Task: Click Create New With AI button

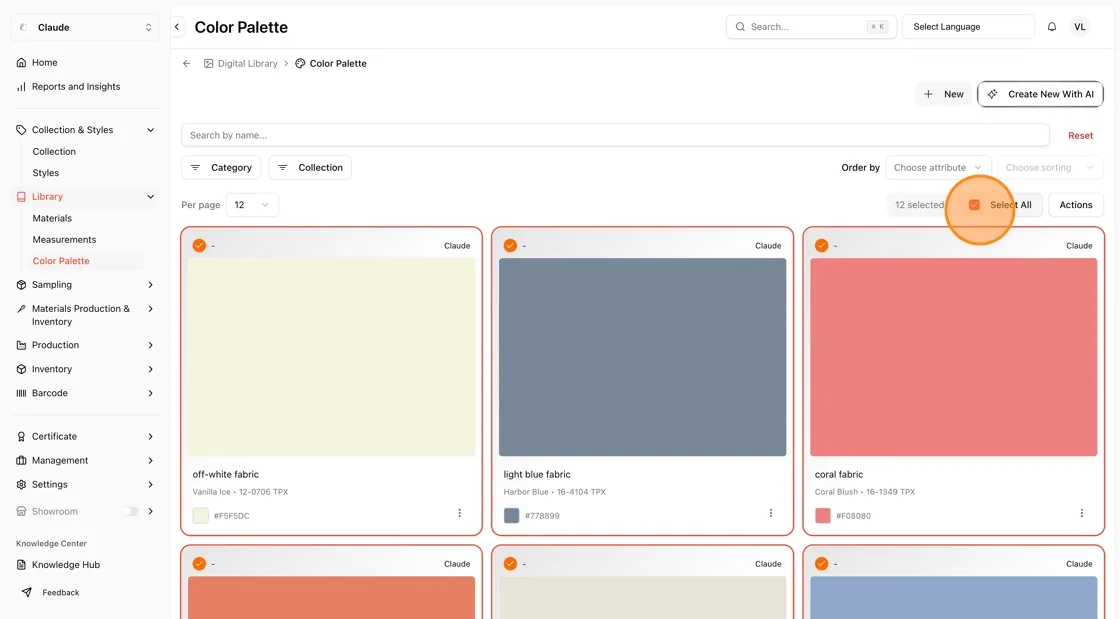Action: (1040, 94)
